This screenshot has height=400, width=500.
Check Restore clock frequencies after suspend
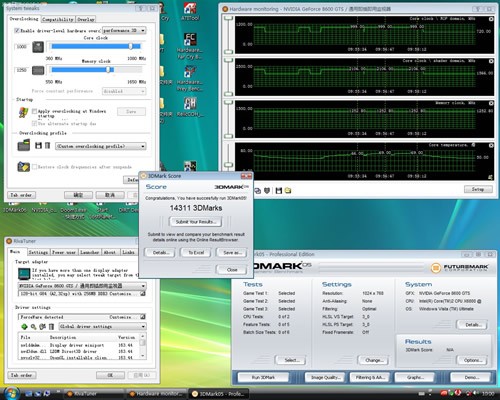click(34, 167)
